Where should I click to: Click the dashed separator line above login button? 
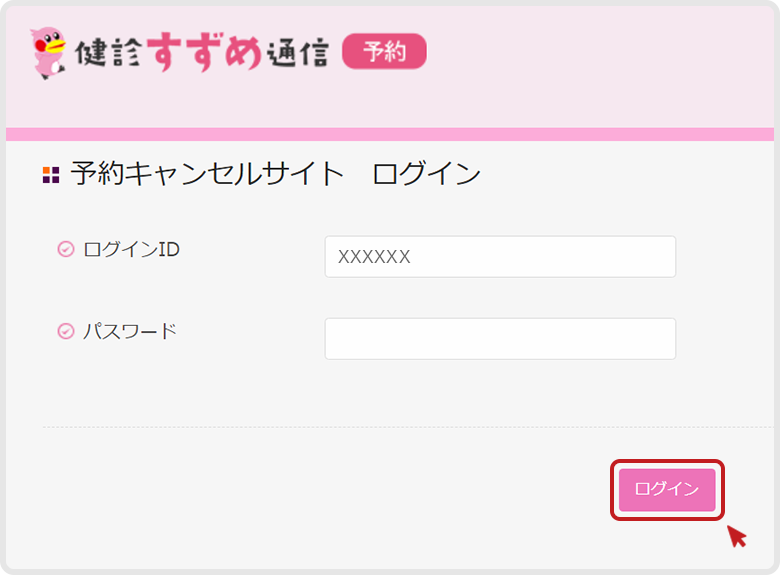click(400, 428)
